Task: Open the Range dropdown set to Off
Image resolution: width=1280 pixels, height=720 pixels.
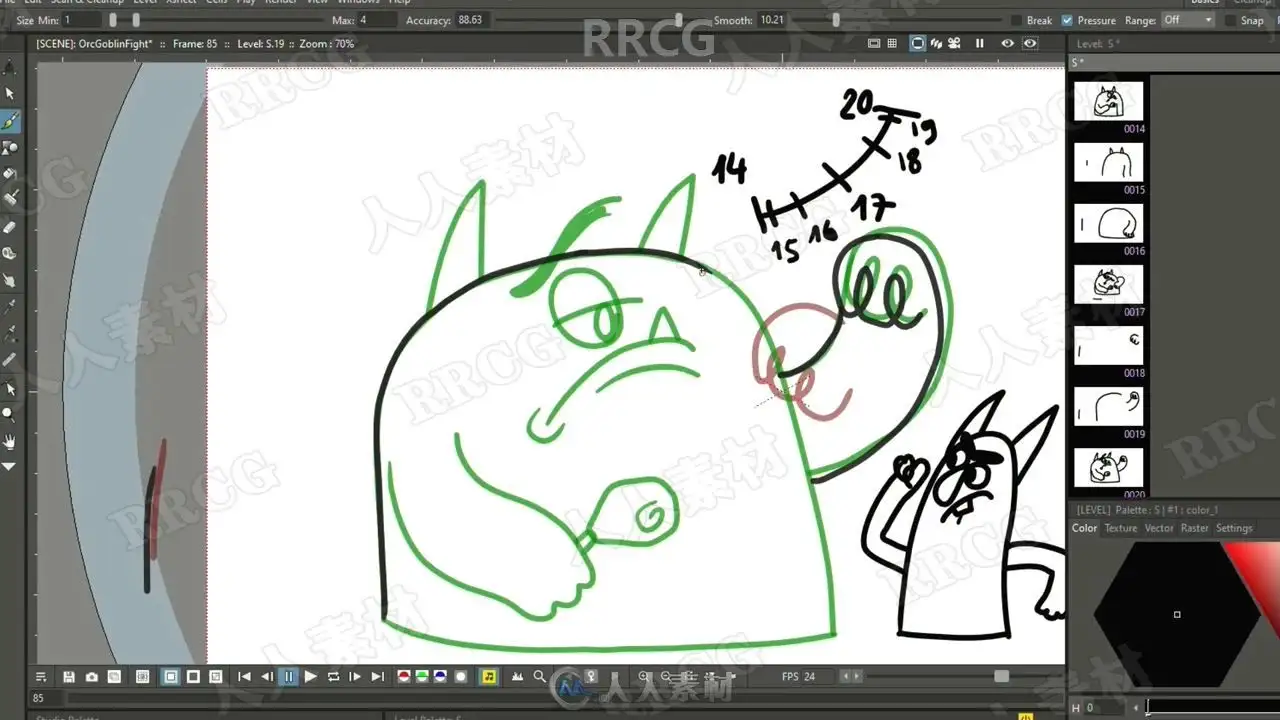Action: pos(1188,20)
